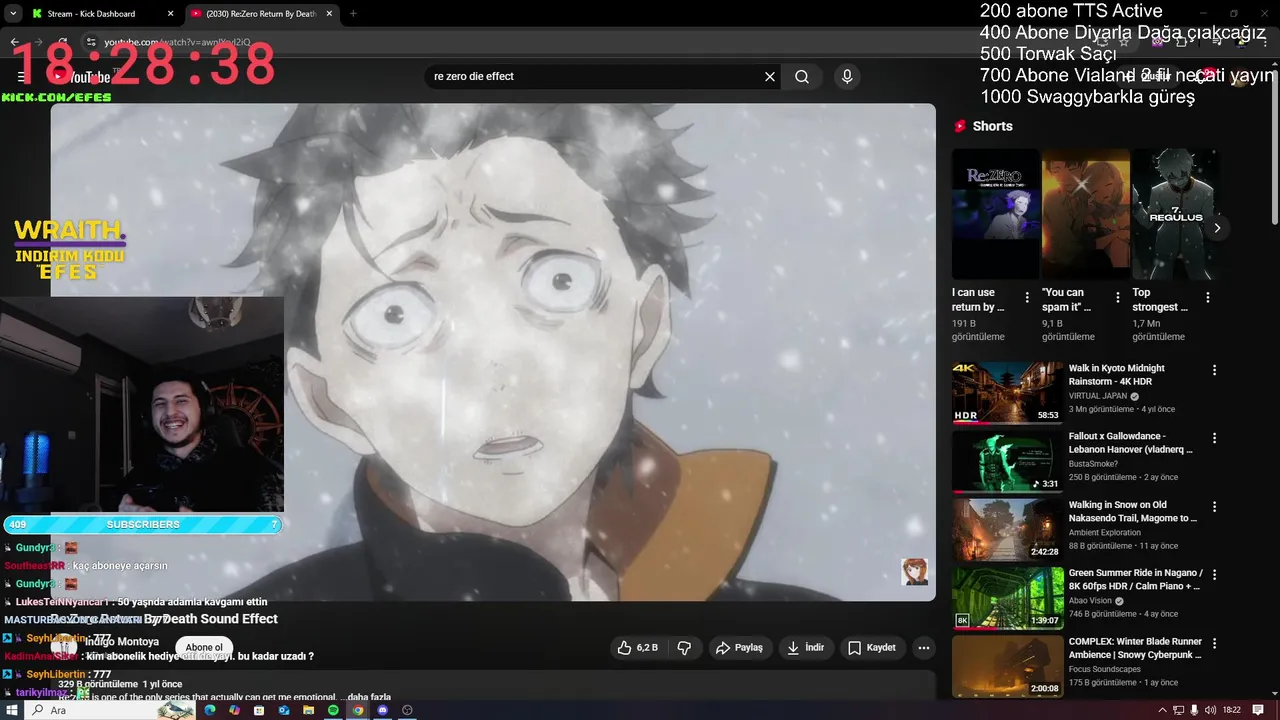Screen dimensions: 1280x720
Task: Open the Indigo Montoya channel
Action: pyautogui.click(x=122, y=642)
